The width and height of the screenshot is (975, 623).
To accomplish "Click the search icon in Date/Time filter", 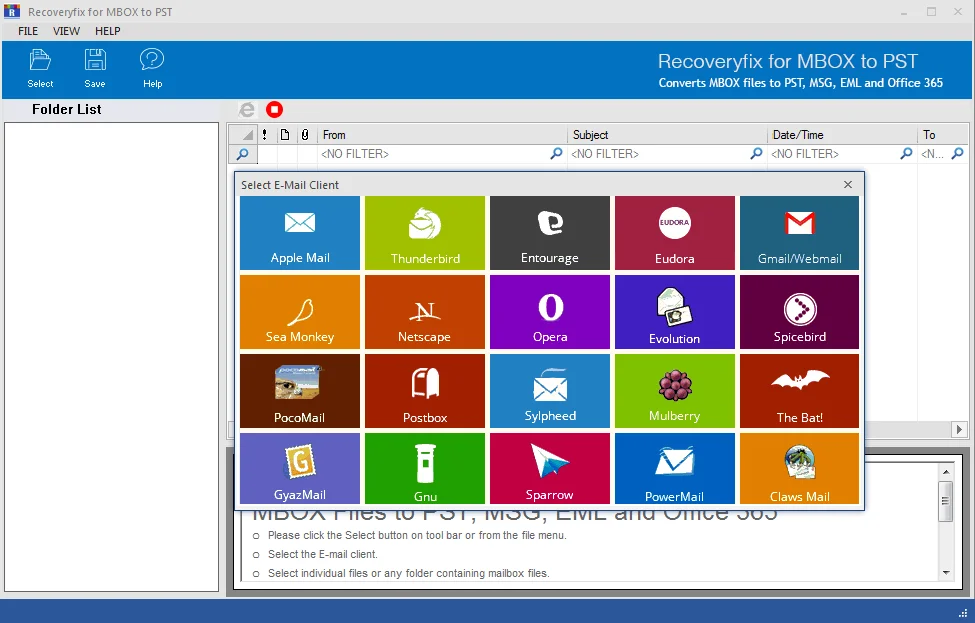I will pyautogui.click(x=907, y=153).
